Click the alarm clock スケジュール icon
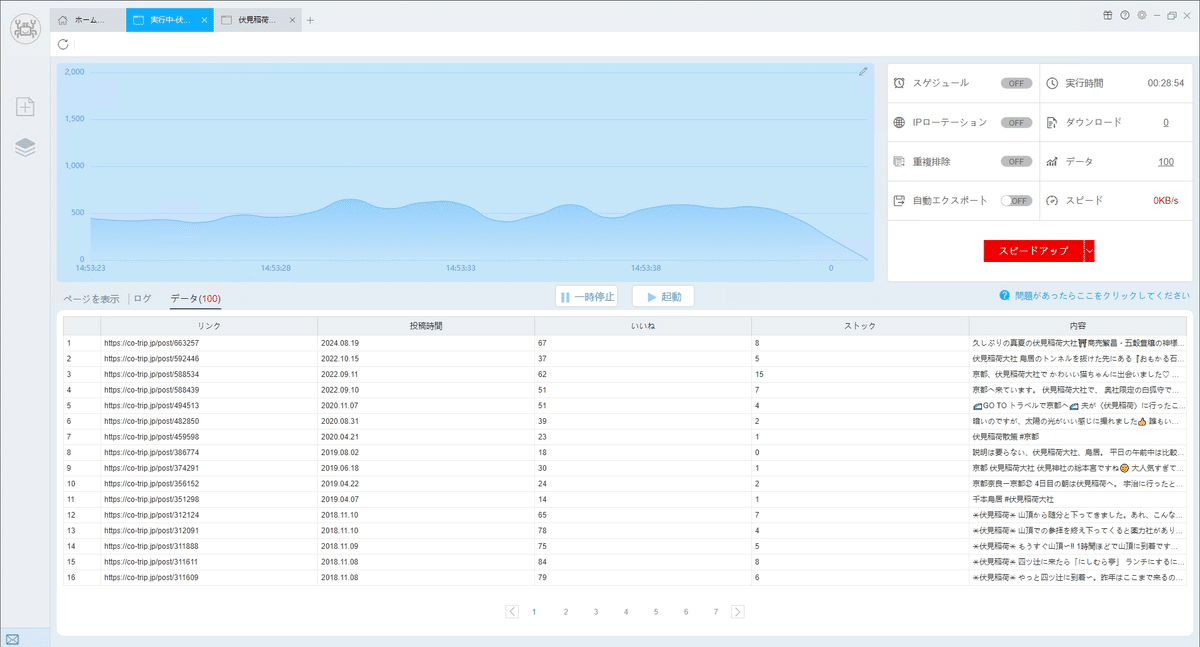 coord(900,83)
